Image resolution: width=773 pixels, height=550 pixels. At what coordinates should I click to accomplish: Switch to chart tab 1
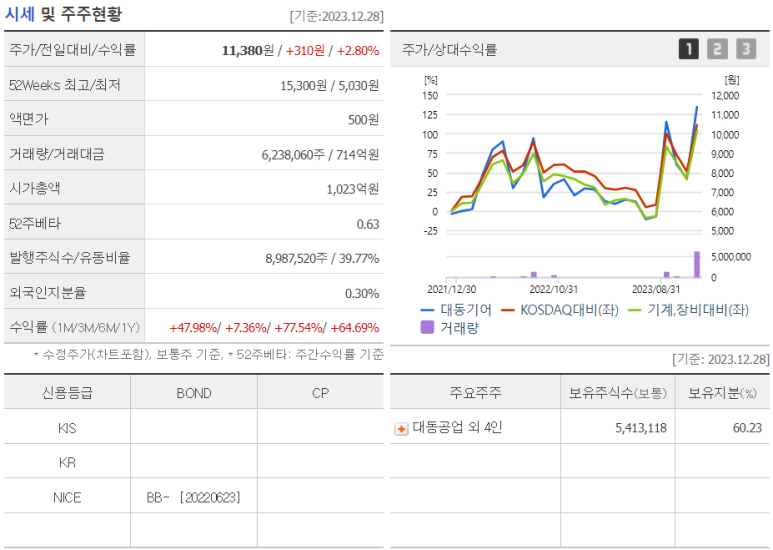[x=689, y=49]
